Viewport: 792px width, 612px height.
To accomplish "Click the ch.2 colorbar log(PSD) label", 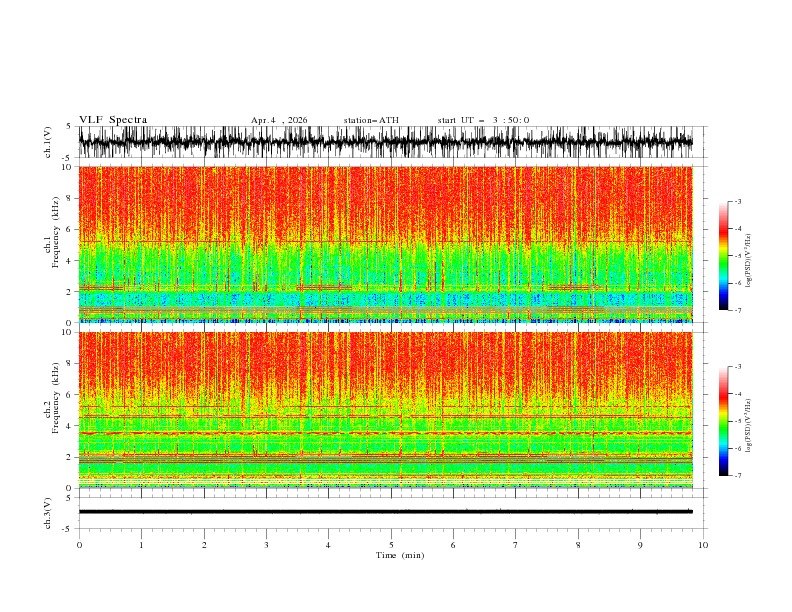I will coord(749,426).
